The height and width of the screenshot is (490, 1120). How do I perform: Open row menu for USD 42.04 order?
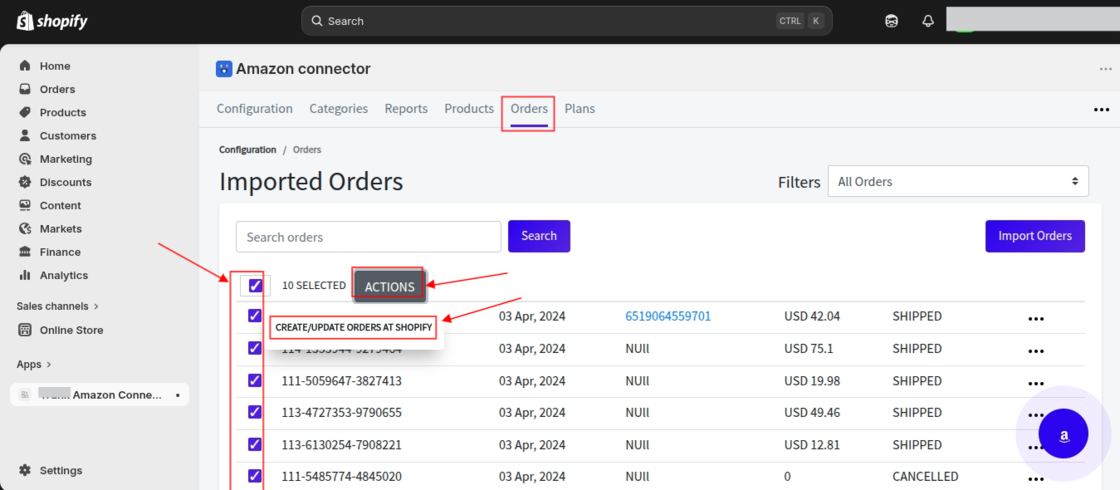pyautogui.click(x=1036, y=319)
